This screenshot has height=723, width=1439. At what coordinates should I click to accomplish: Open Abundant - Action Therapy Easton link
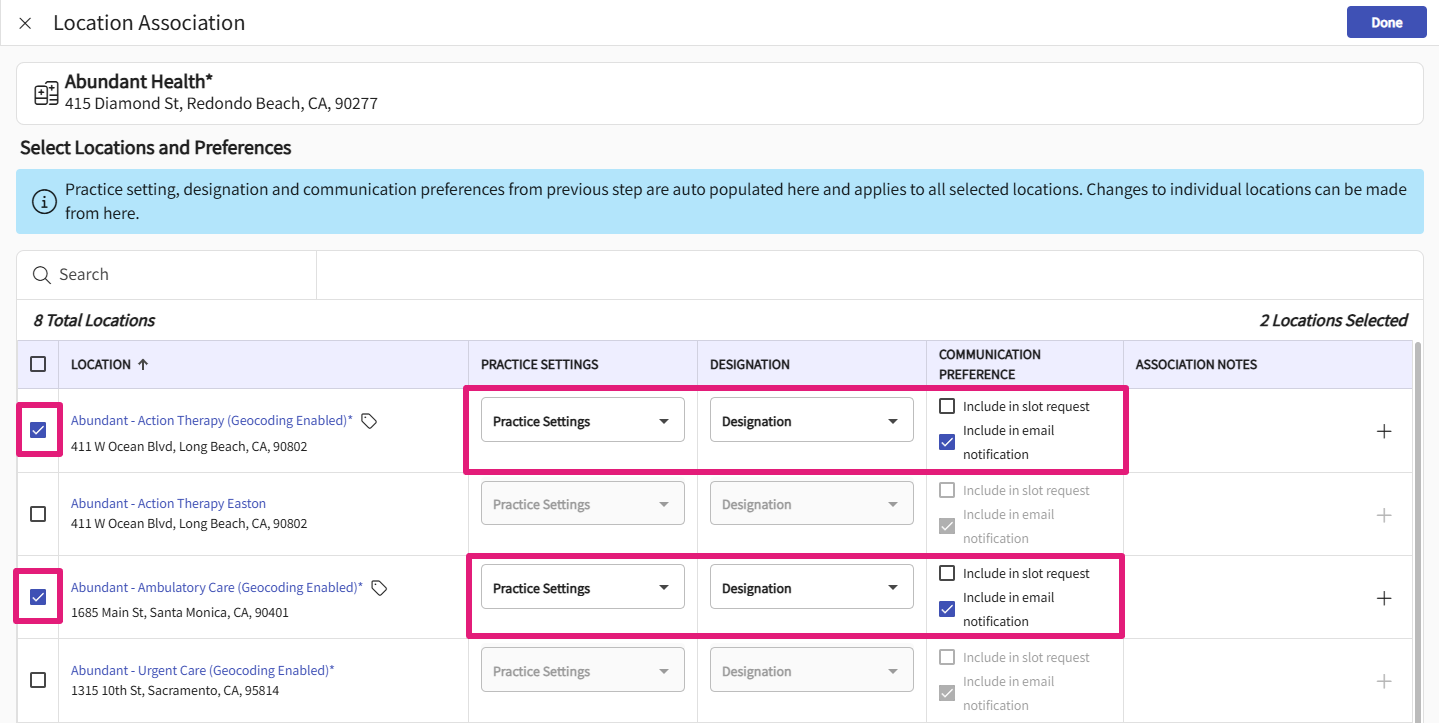168,503
